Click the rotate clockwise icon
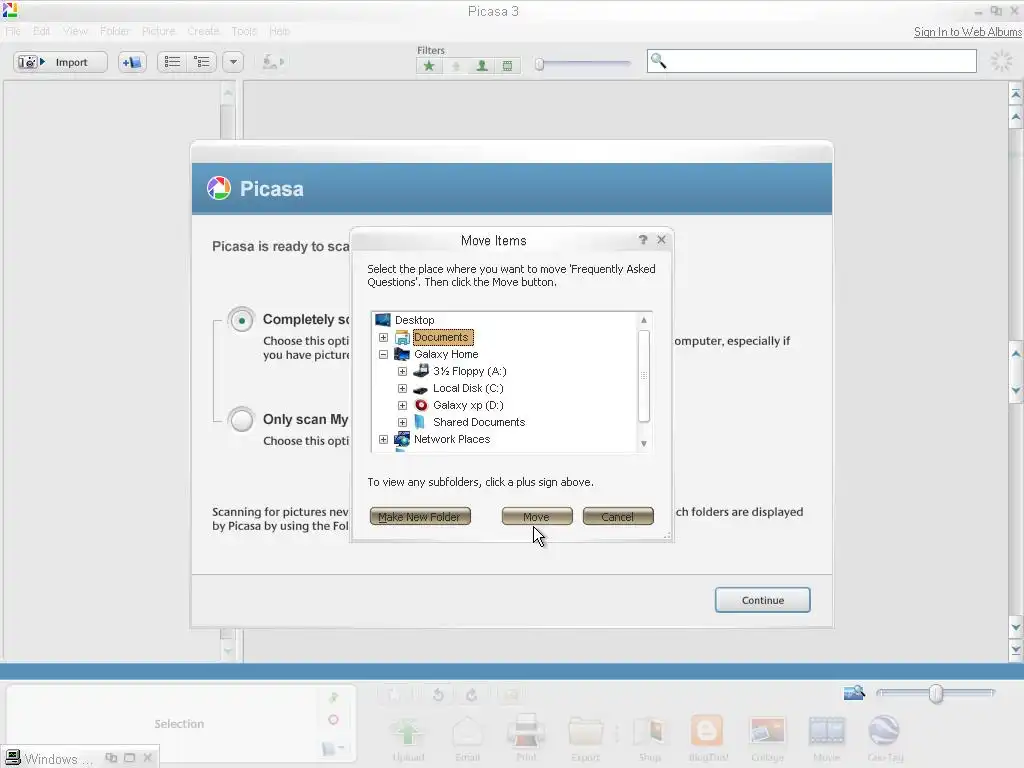This screenshot has width=1024, height=768. [x=472, y=695]
